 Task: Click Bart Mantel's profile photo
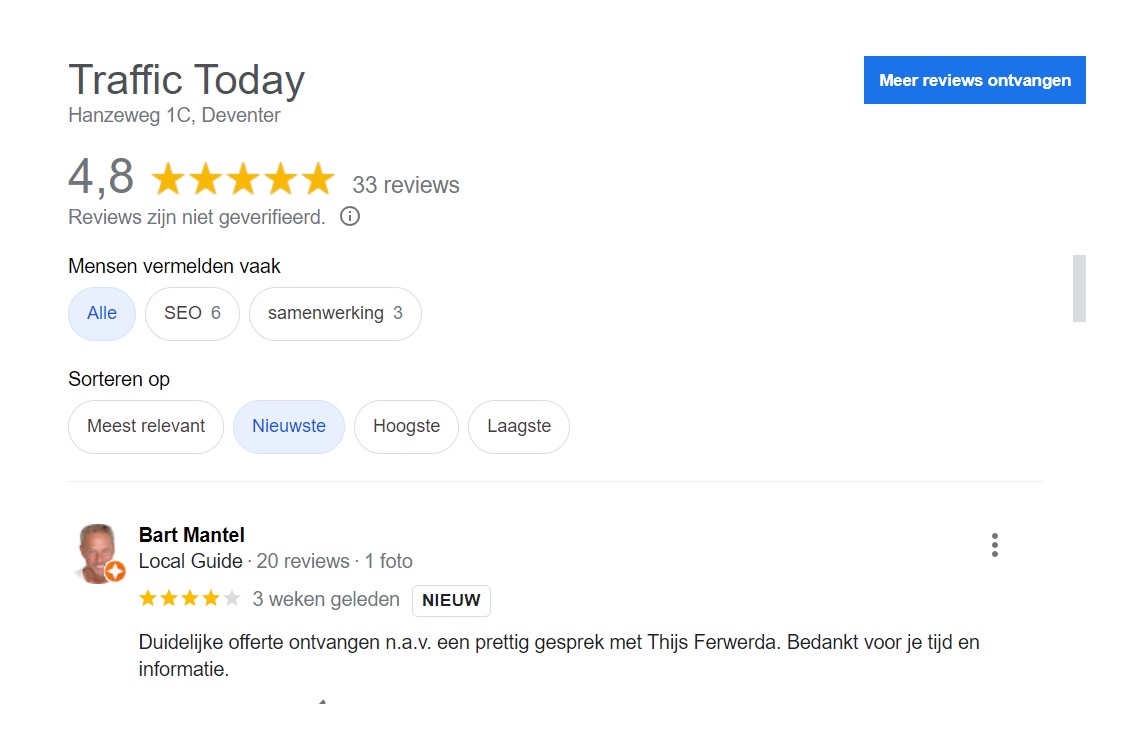[x=100, y=552]
